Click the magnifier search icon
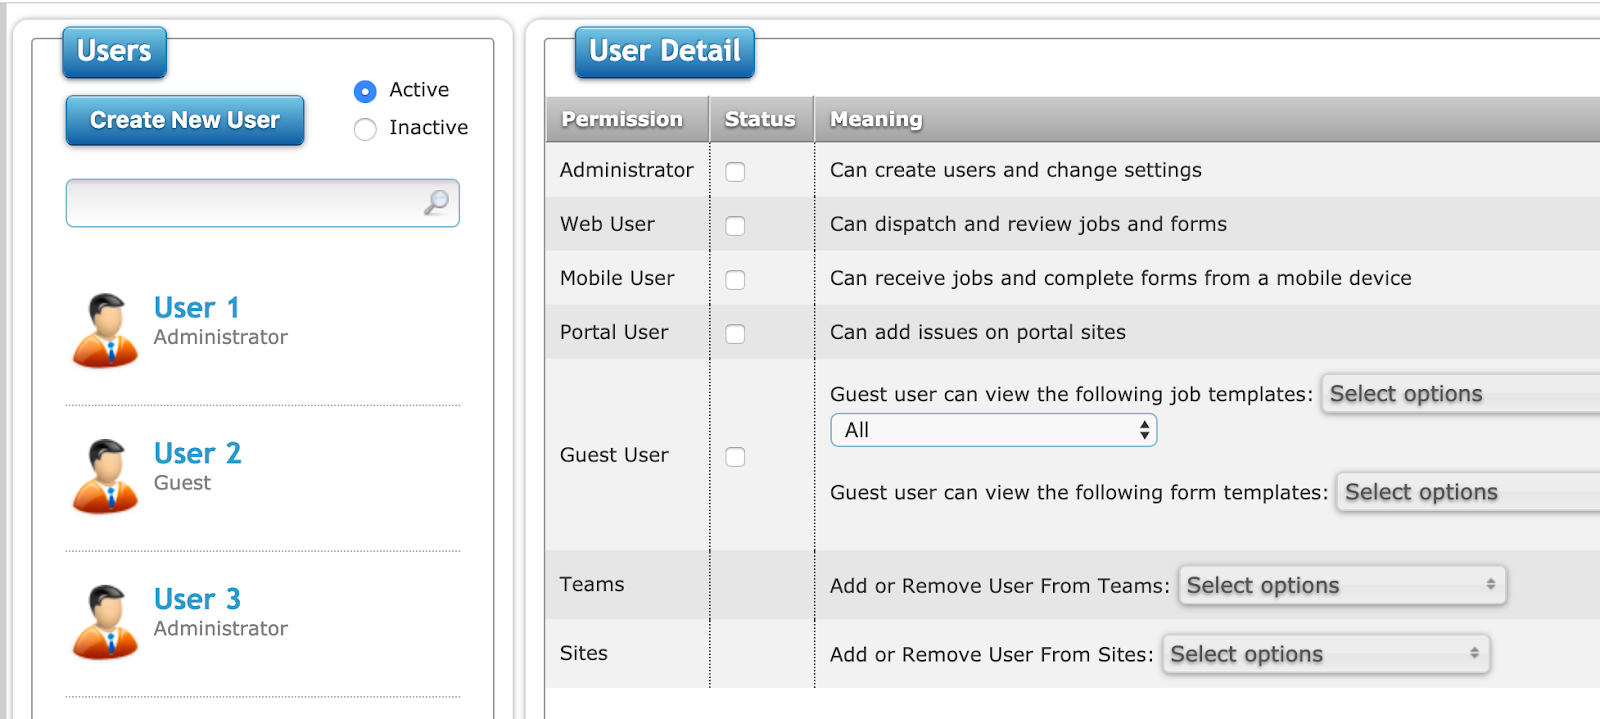This screenshot has height=719, width=1600. pyautogui.click(x=436, y=203)
